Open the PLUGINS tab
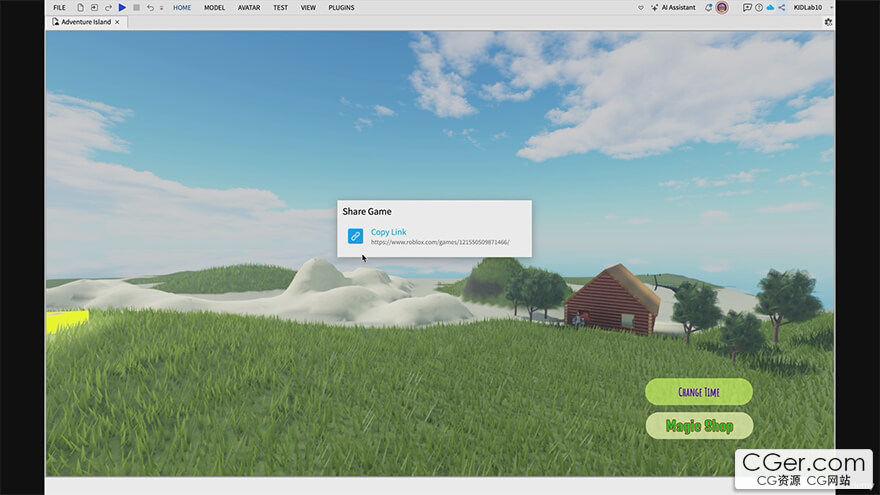This screenshot has width=880, height=495. coord(341,7)
